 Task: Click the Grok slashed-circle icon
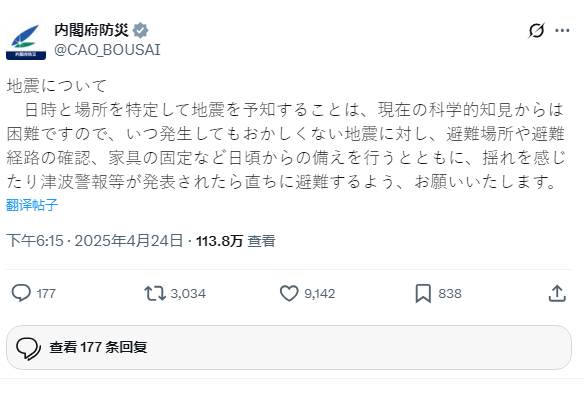[536, 31]
